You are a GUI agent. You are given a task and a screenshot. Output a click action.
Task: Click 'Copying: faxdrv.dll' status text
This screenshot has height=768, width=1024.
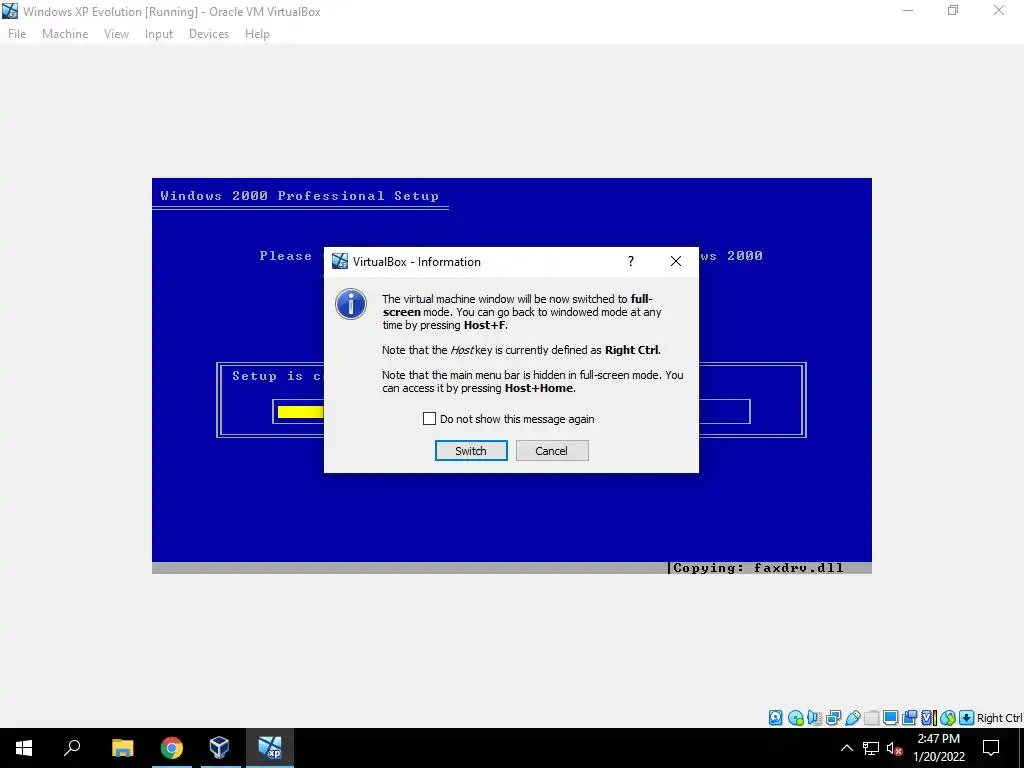(758, 568)
